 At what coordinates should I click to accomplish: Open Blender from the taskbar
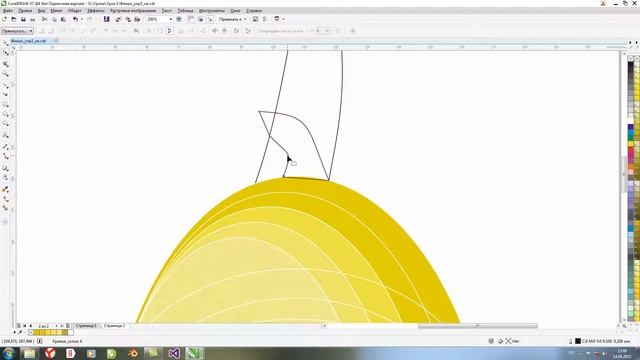click(133, 353)
